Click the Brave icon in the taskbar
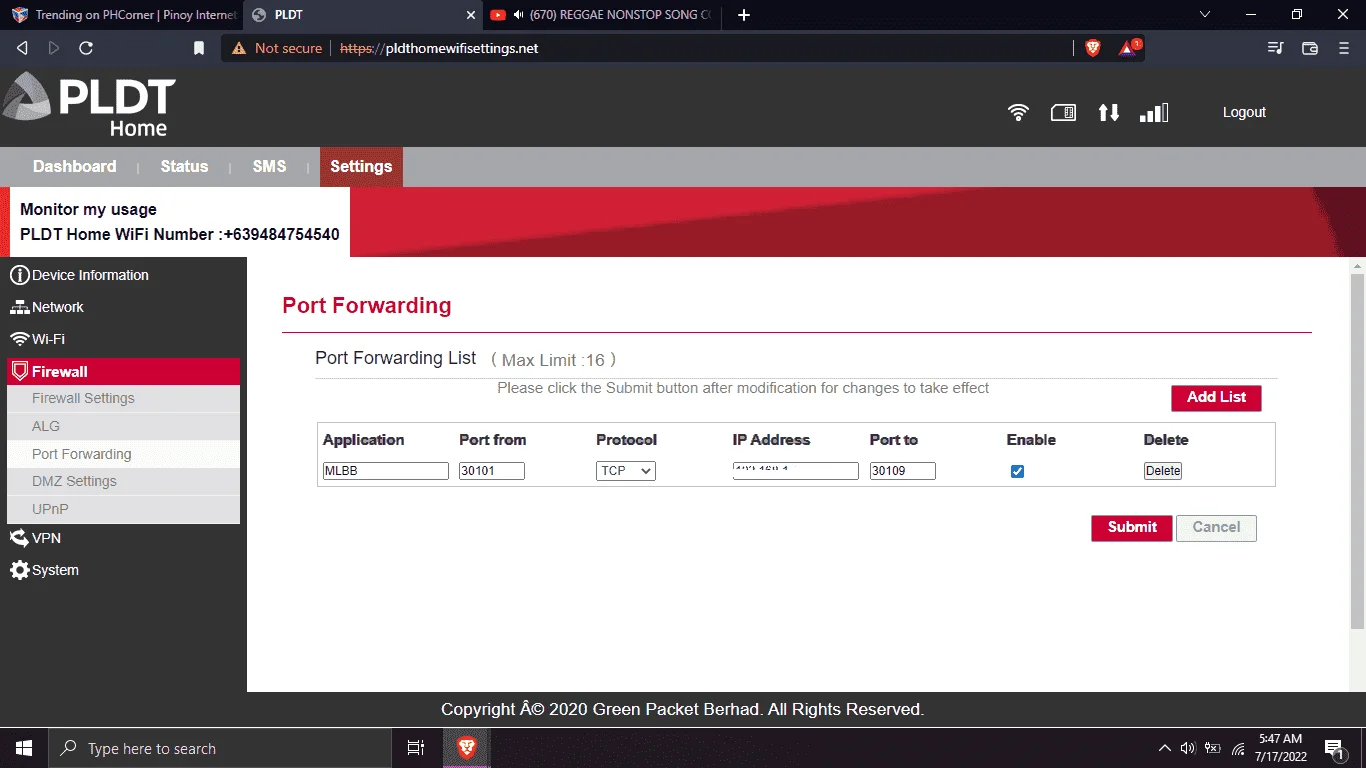Image resolution: width=1366 pixels, height=768 pixels. pyautogui.click(x=466, y=748)
